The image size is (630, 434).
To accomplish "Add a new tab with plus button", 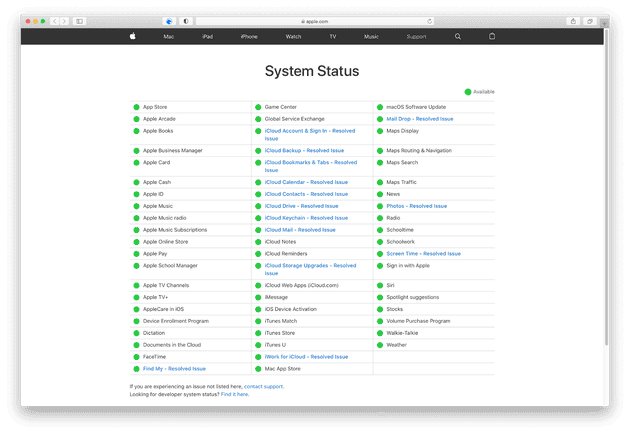I will pyautogui.click(x=604, y=23).
